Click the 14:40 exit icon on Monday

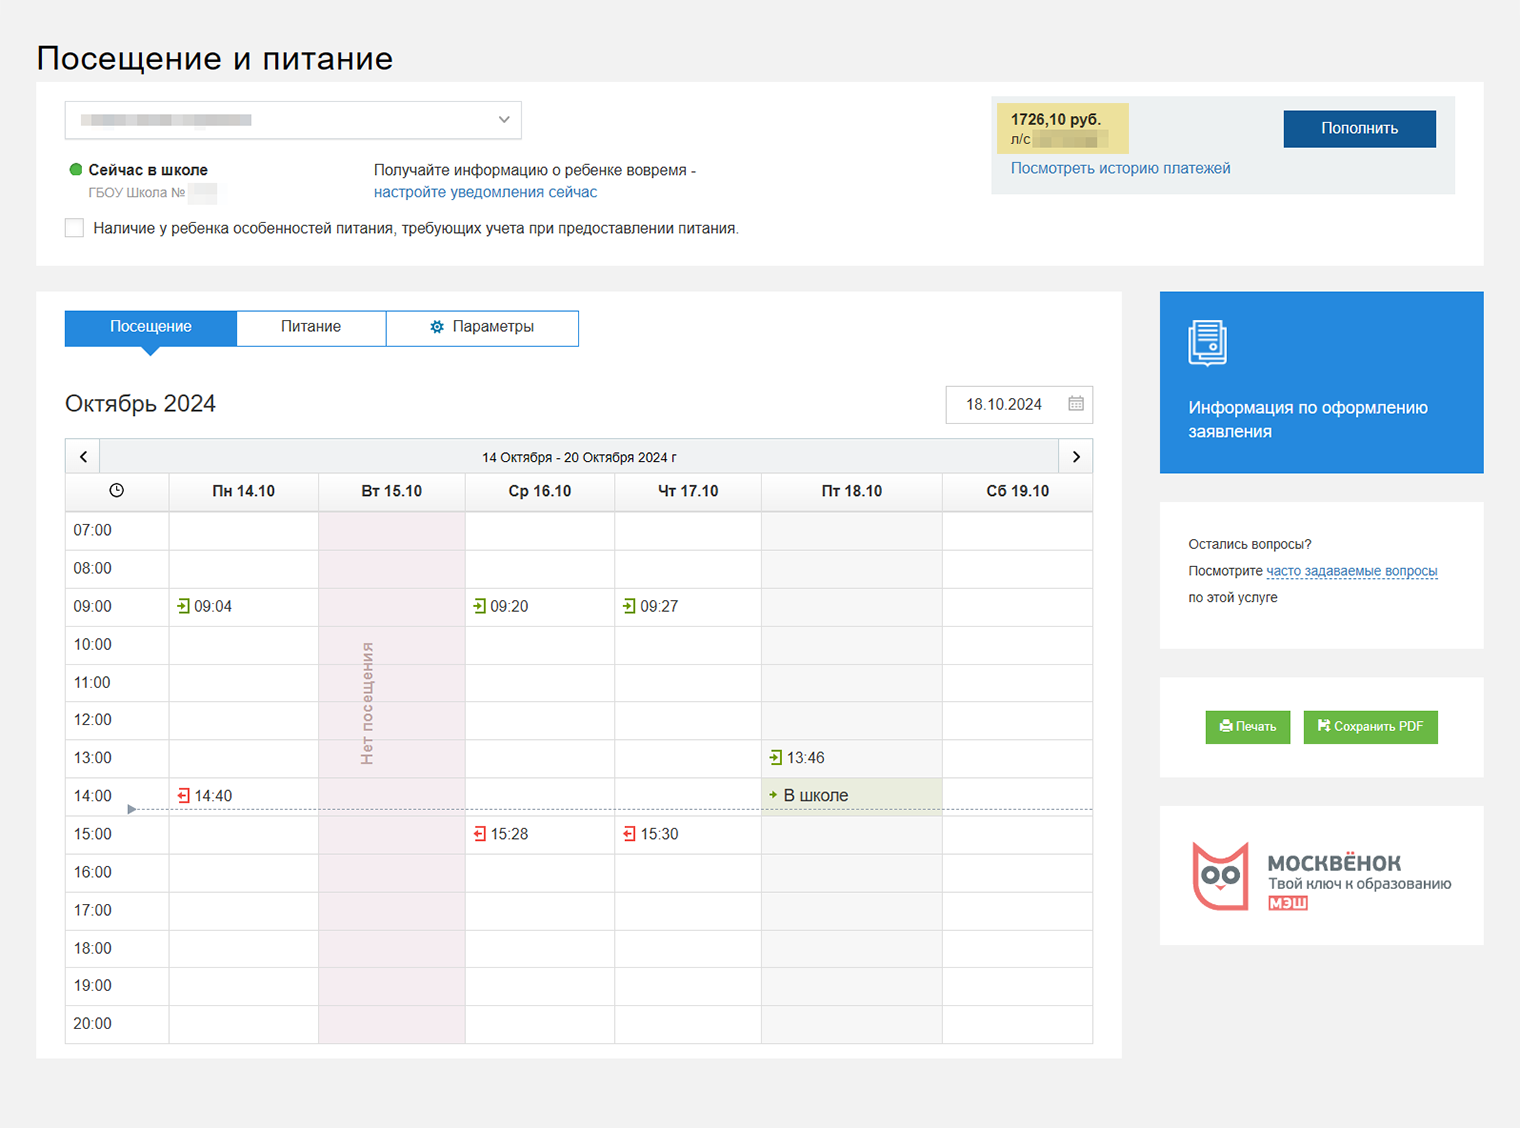coord(183,796)
